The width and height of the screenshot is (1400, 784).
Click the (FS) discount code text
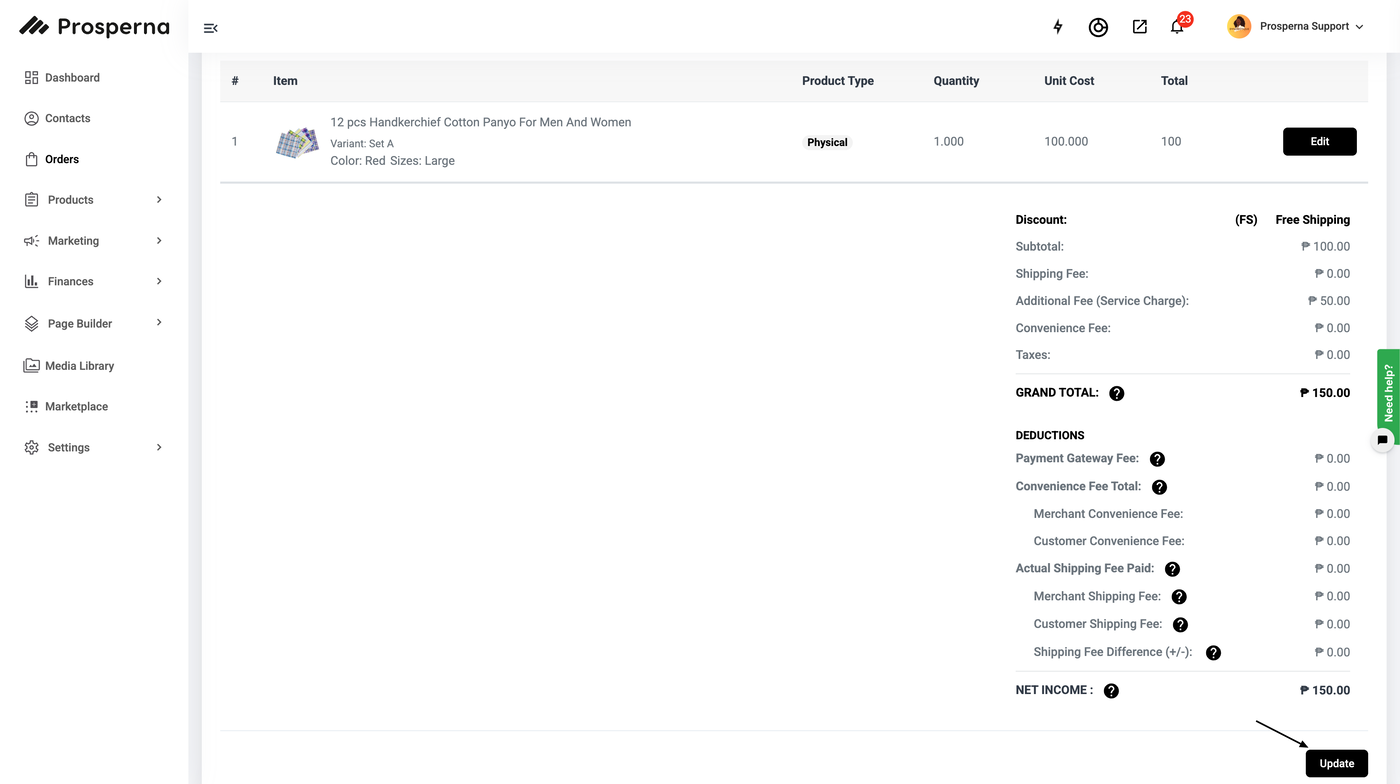pos(1246,220)
